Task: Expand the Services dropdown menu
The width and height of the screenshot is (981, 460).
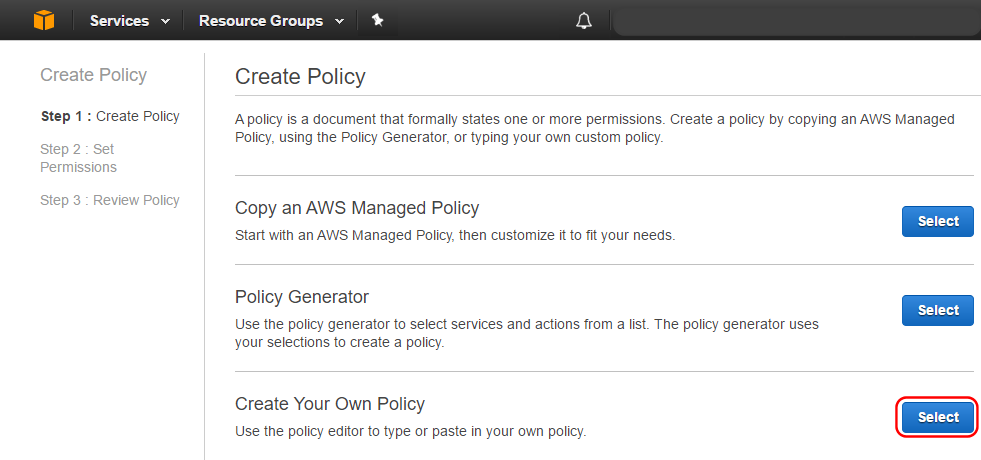Action: (x=130, y=21)
